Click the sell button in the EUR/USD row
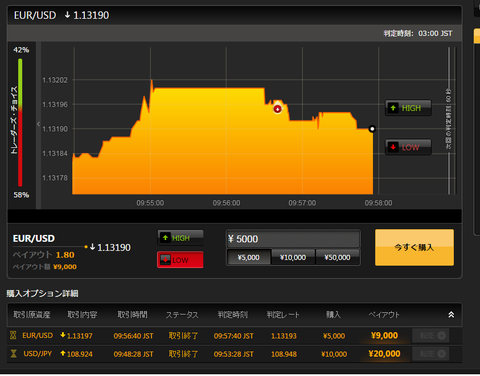Screen dimensions: 480x376 431,336
